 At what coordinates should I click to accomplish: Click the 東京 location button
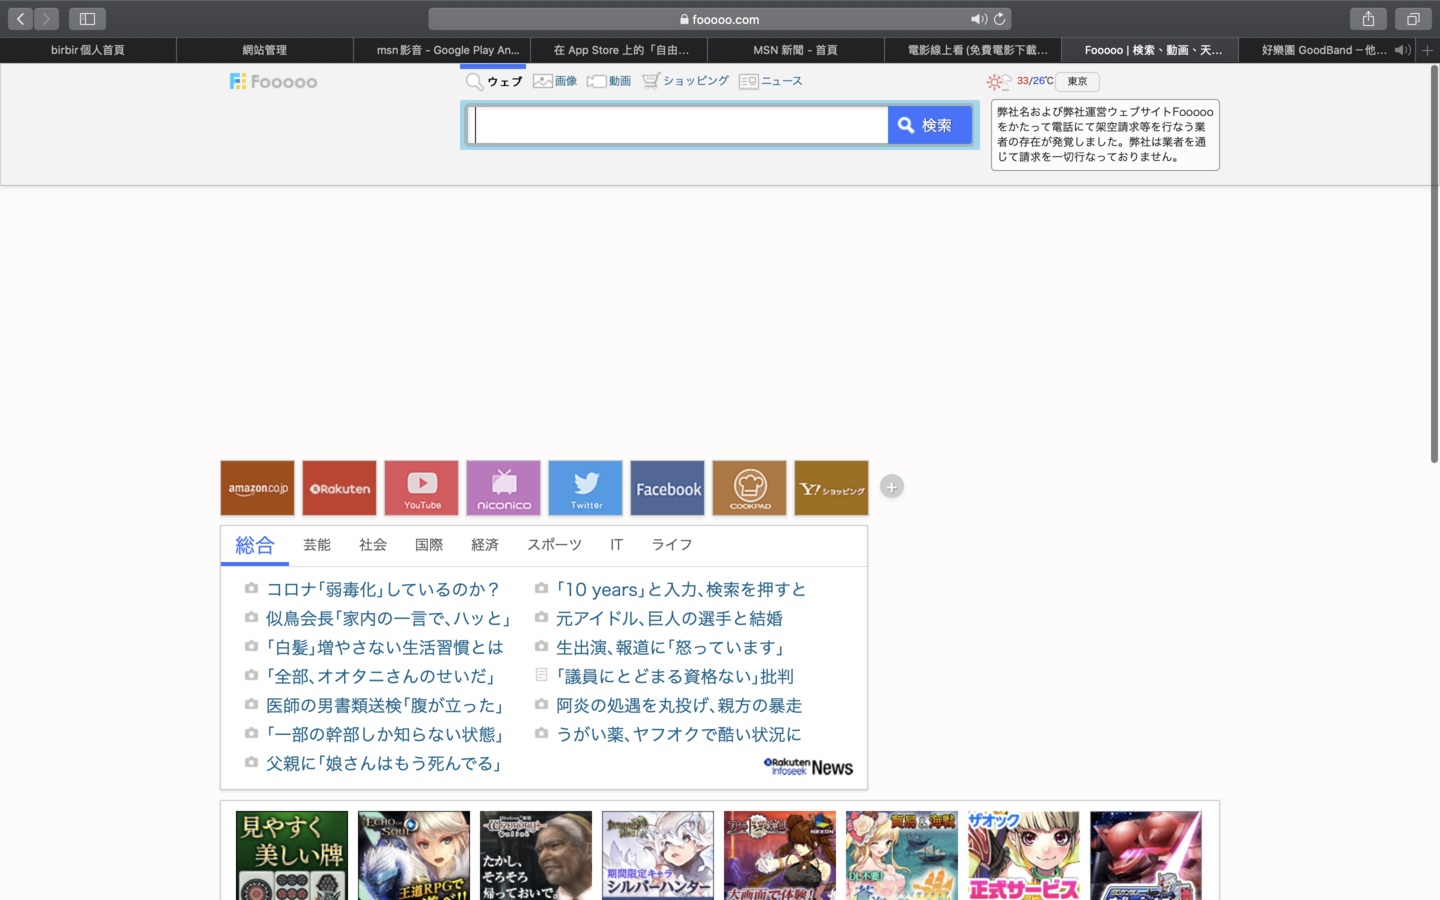pyautogui.click(x=1077, y=81)
